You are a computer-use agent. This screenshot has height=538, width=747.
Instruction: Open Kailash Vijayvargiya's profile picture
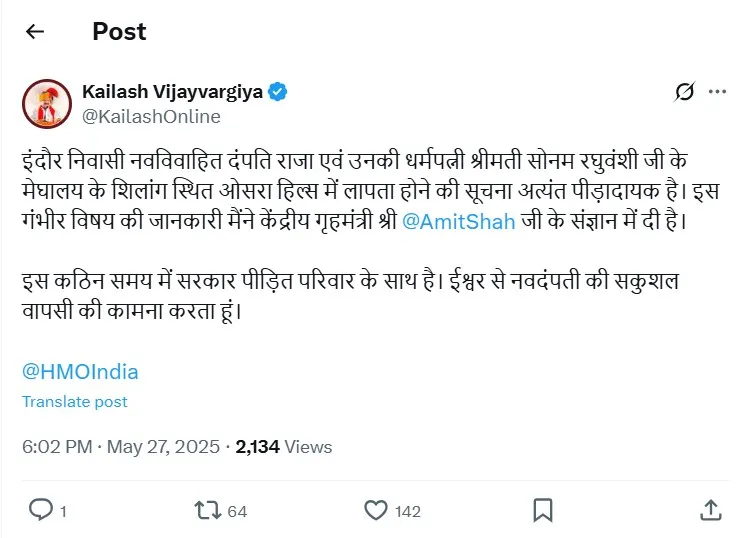47,104
